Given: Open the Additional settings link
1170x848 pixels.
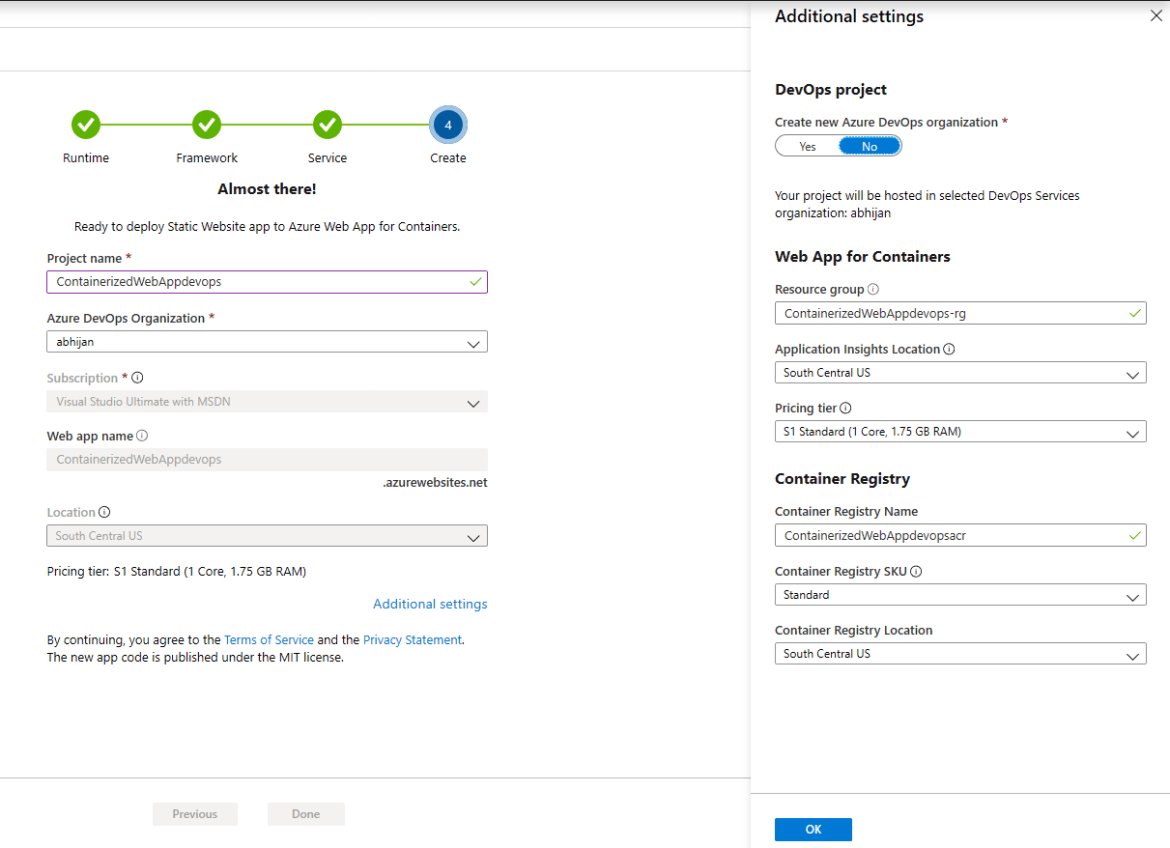Looking at the screenshot, I should 430,604.
